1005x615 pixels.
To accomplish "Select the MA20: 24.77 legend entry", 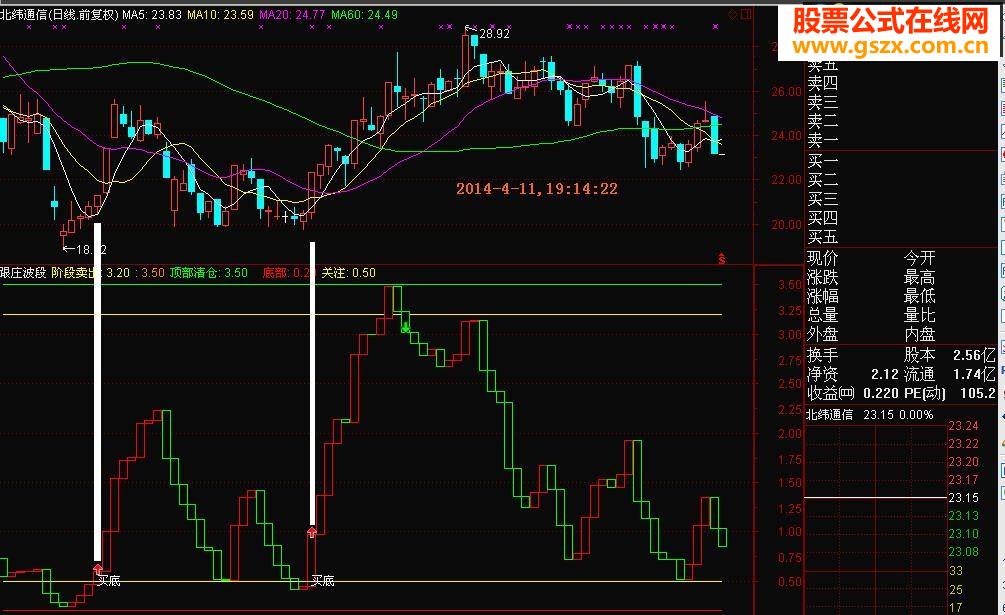I will point(292,14).
